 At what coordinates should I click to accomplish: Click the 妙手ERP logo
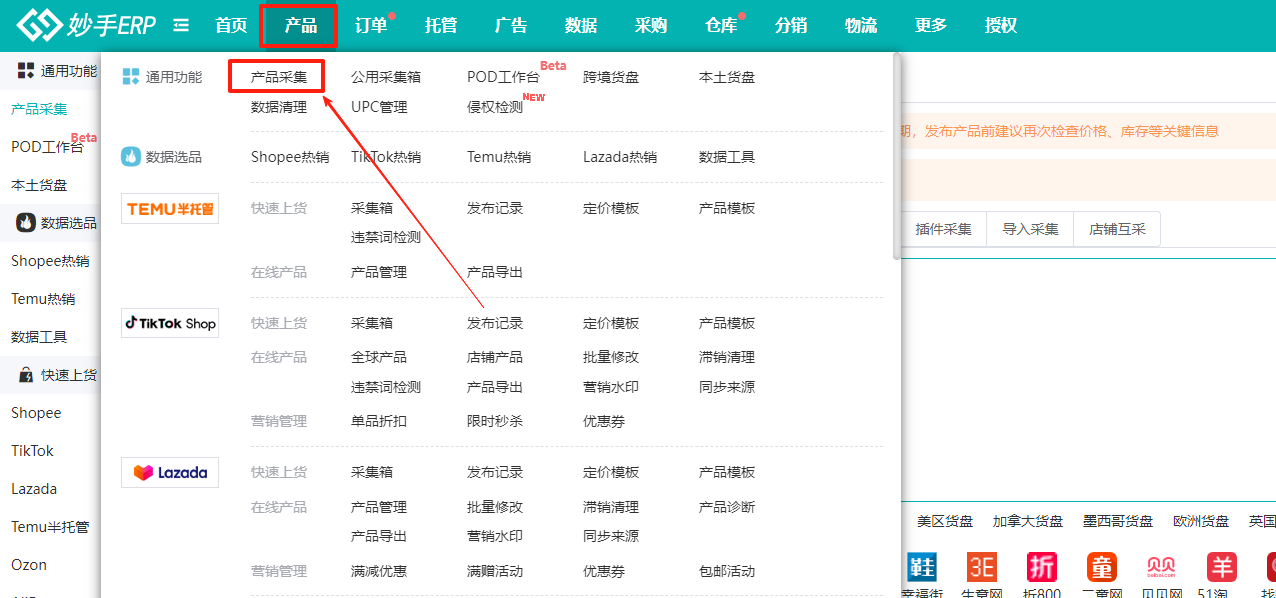coord(87,25)
